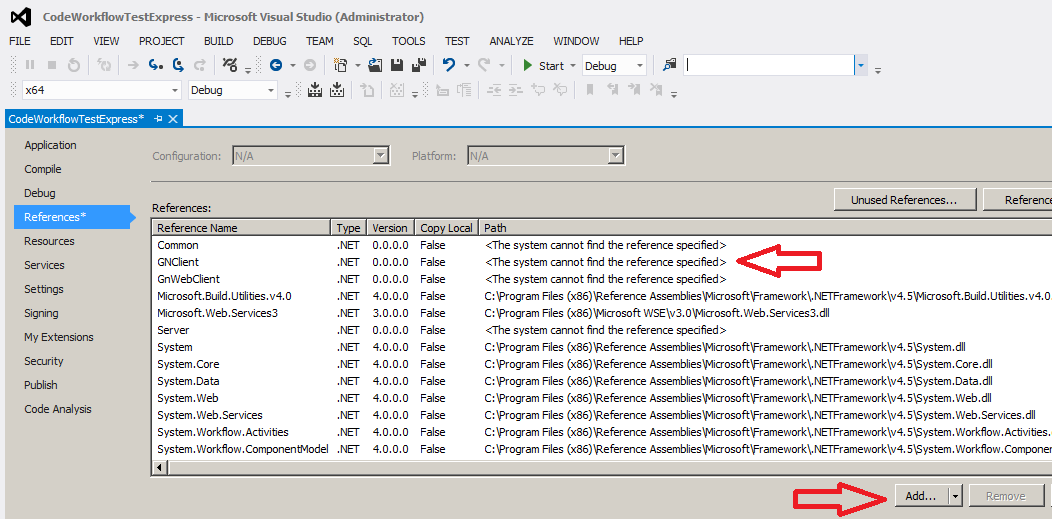Click inside the find text box
1052x519 pixels.
(x=769, y=66)
